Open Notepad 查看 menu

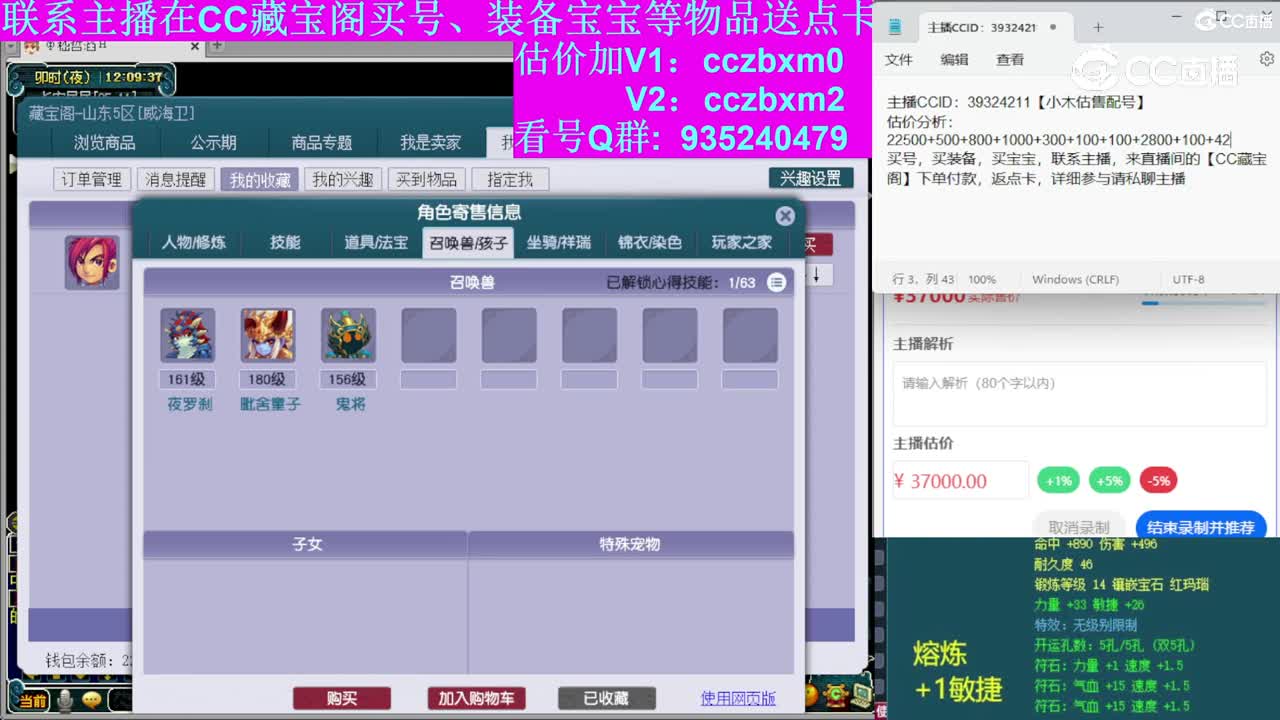click(1010, 60)
